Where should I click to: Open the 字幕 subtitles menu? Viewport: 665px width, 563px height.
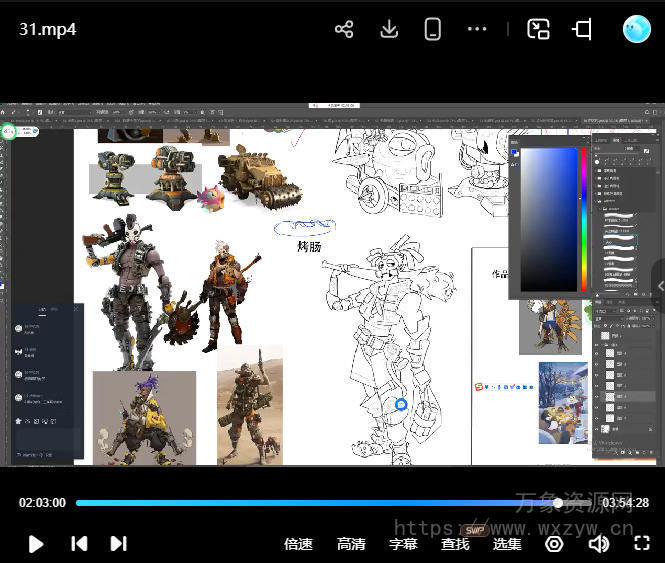point(403,544)
